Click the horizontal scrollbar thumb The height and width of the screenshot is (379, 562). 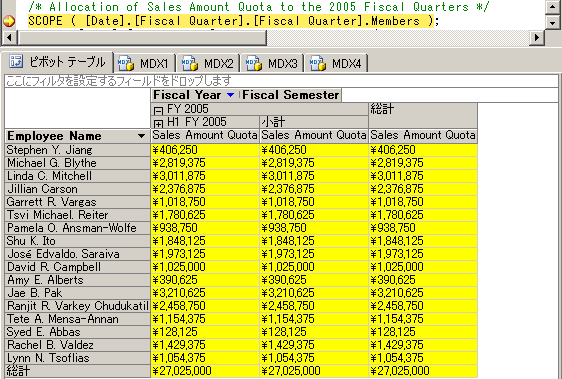142,37
